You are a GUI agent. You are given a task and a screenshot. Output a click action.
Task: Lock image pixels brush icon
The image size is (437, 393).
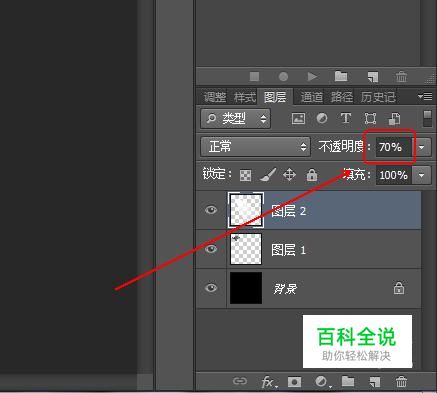267,175
